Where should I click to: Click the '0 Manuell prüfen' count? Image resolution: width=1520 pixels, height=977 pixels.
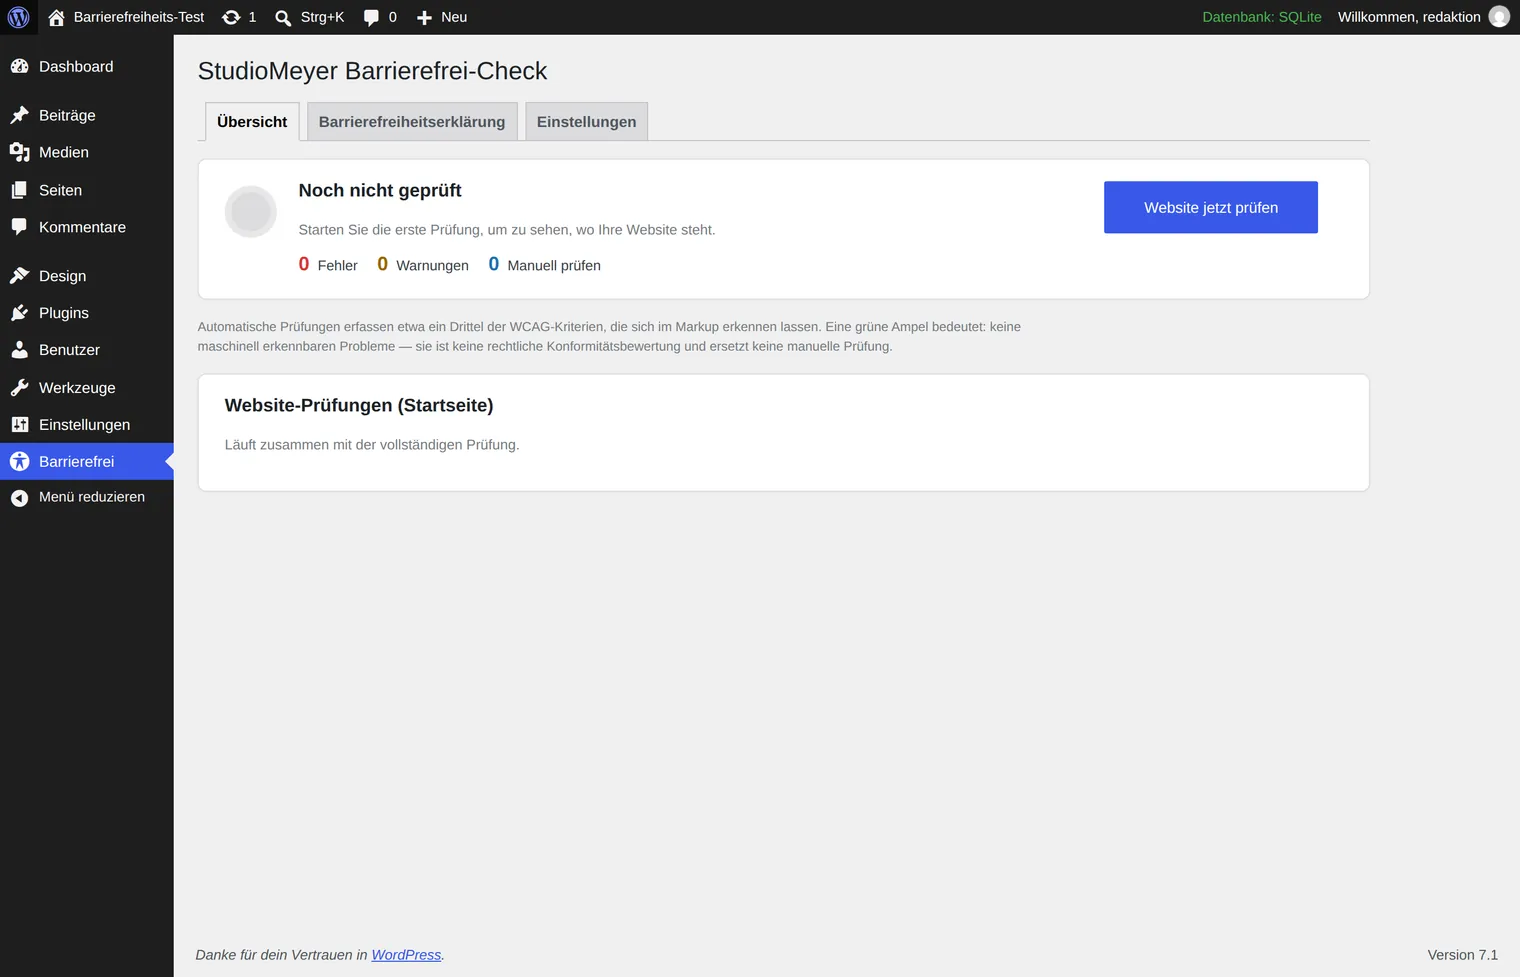545,264
